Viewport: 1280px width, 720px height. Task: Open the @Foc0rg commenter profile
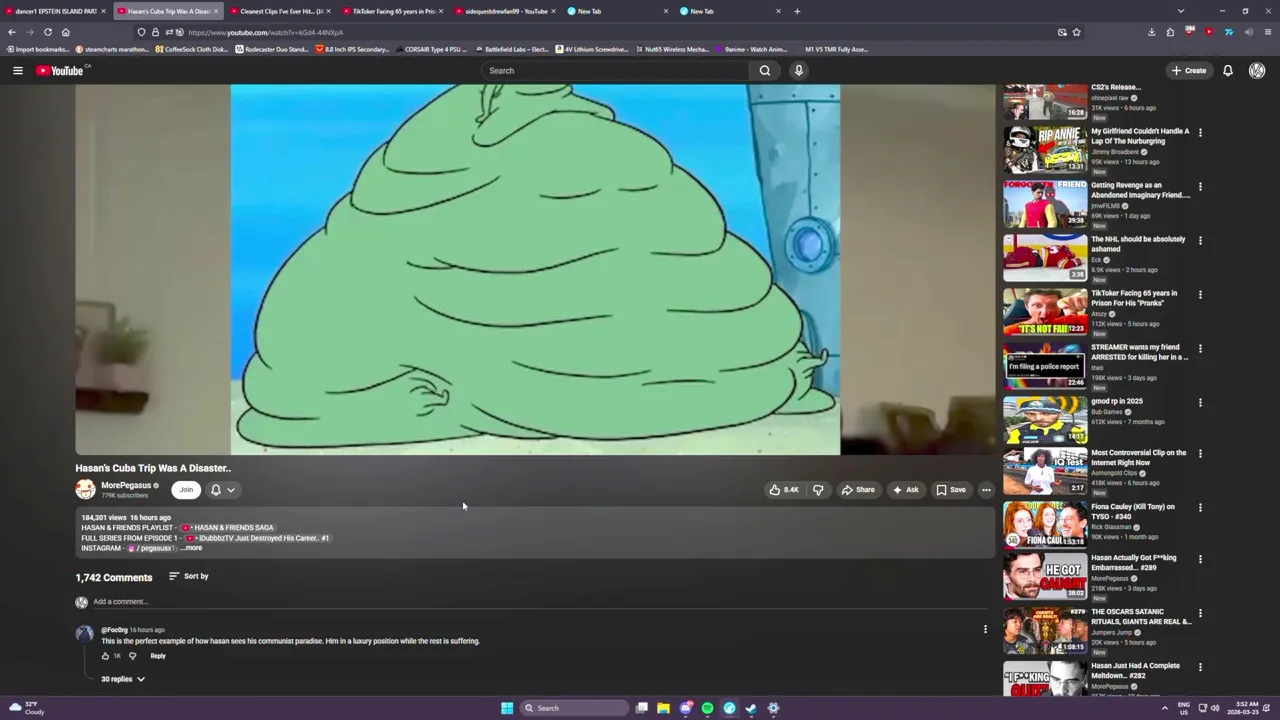(114, 630)
